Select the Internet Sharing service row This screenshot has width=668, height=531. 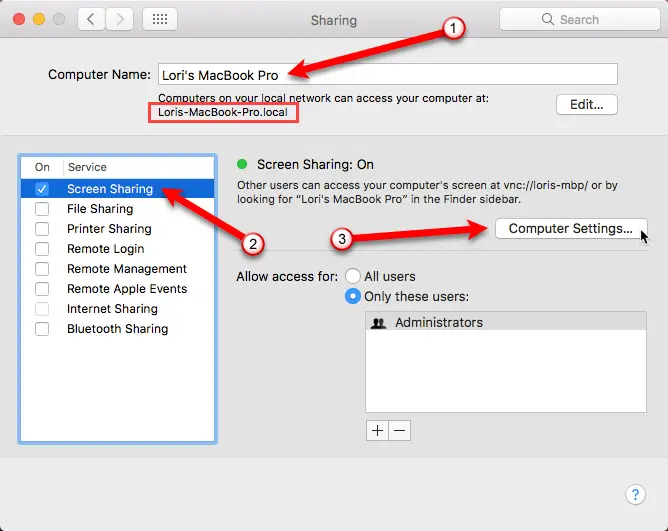[x=118, y=309]
